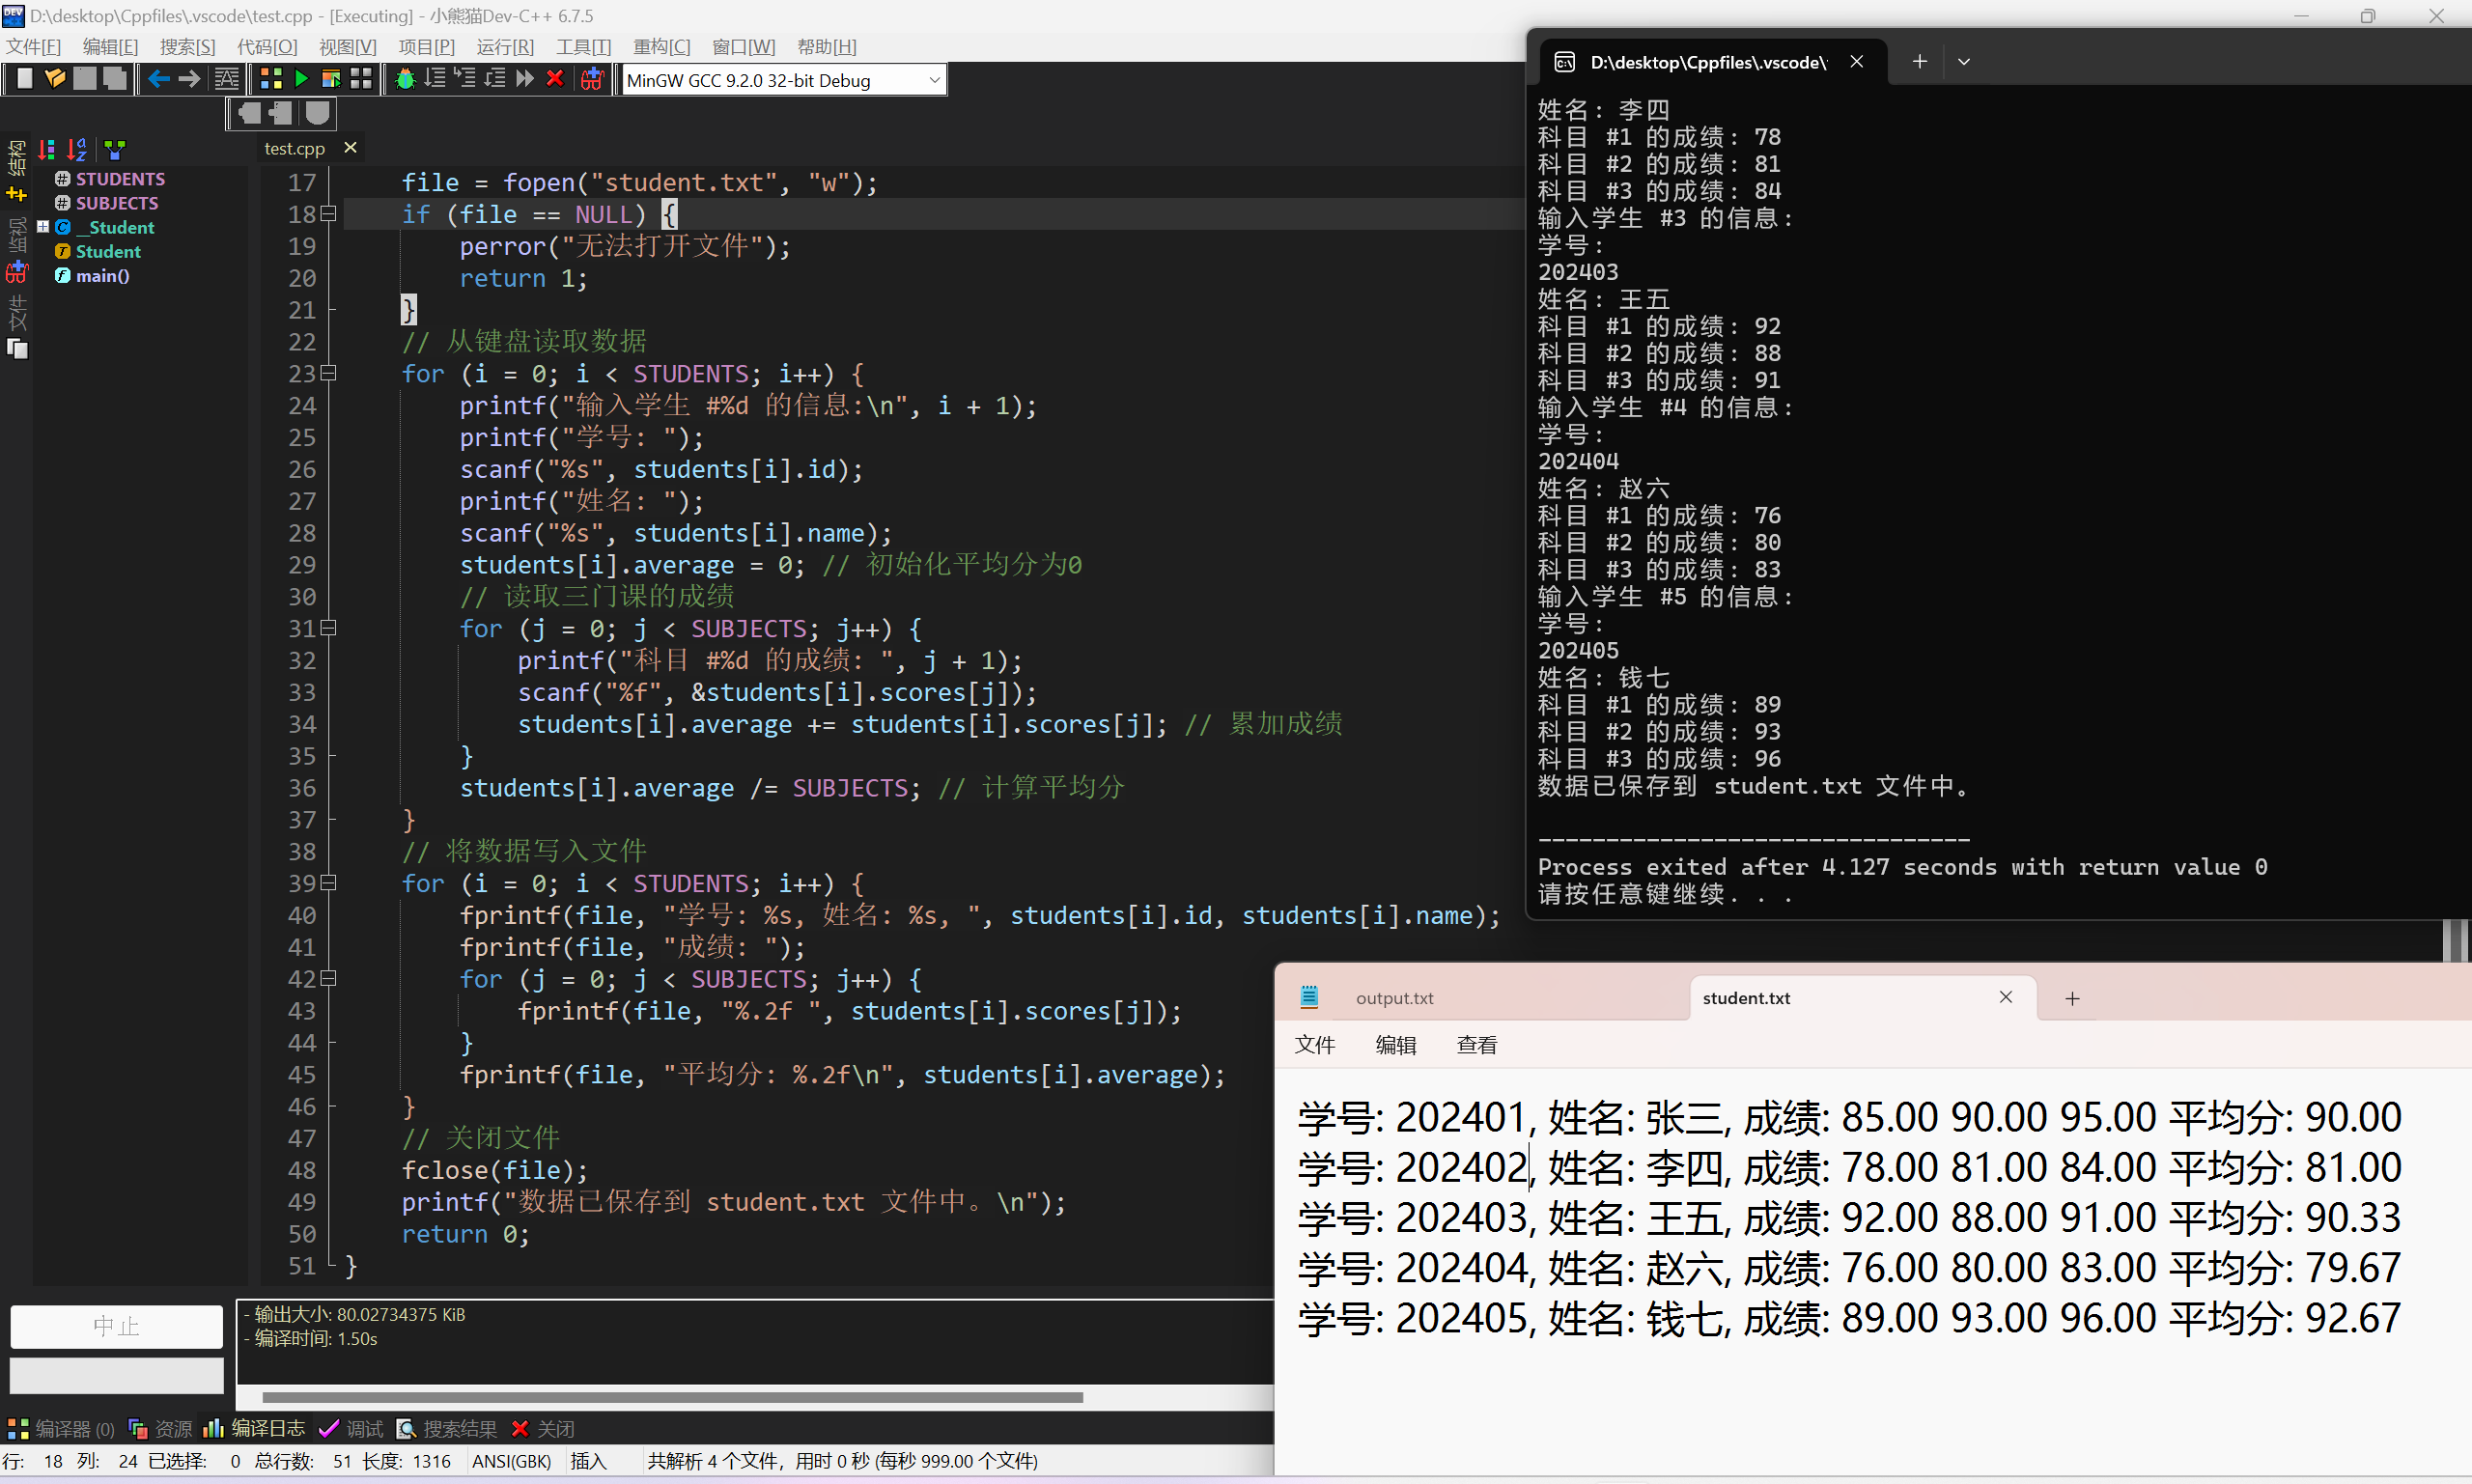2472x1484 pixels.
Task: Click the Step into debug icon
Action: tap(465, 79)
